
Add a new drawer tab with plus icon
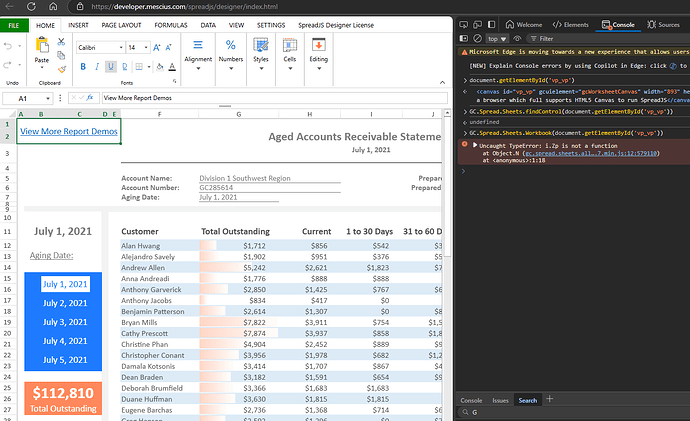point(549,399)
